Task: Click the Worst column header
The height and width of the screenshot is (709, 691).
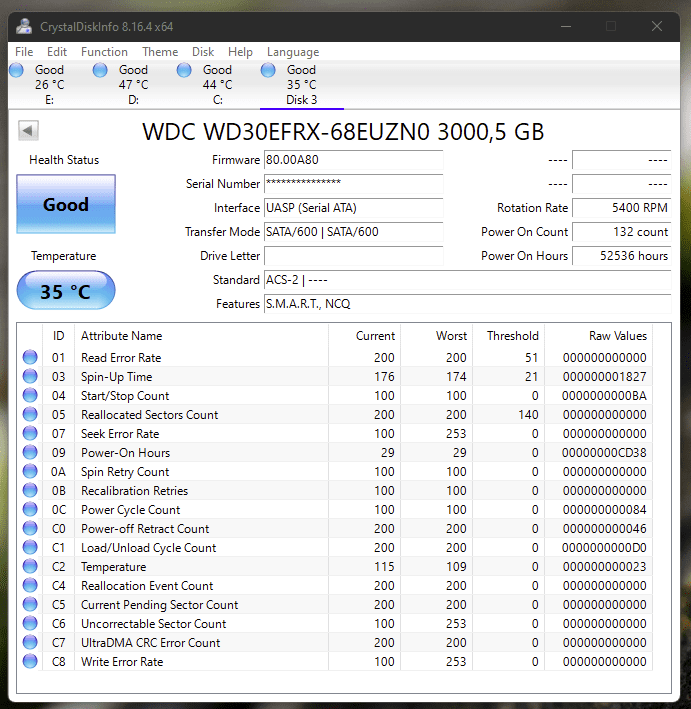Action: click(x=436, y=336)
